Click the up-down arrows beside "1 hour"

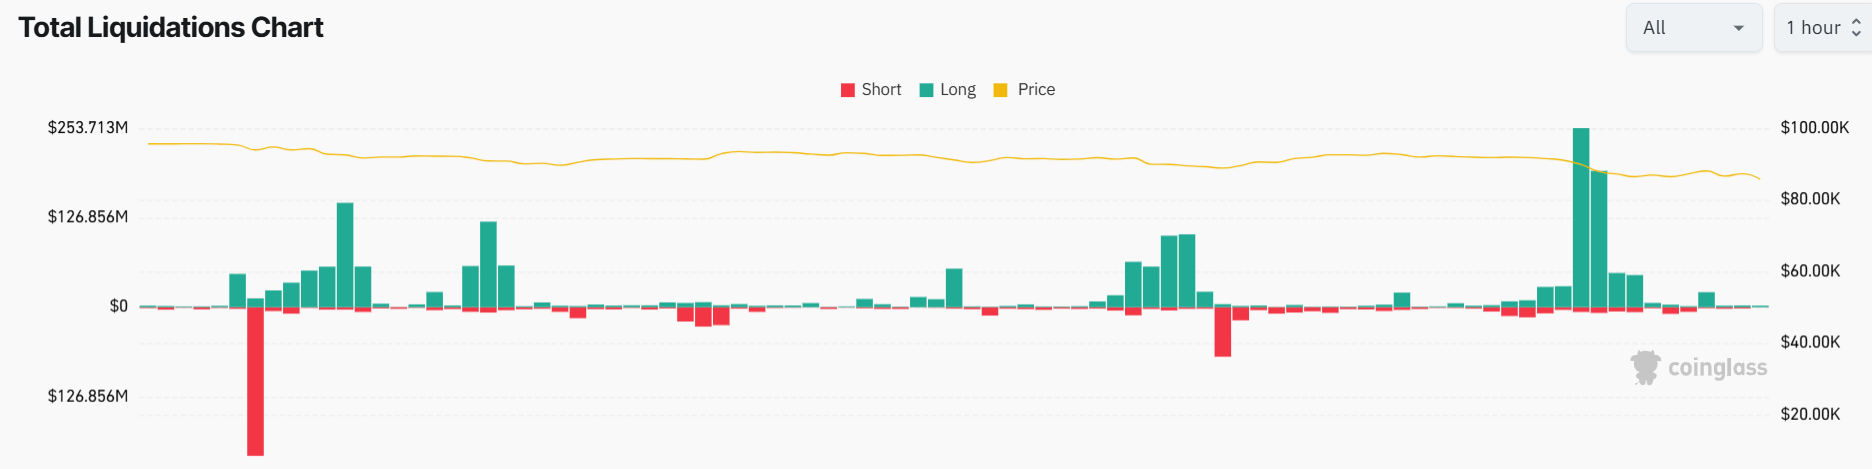pyautogui.click(x=1856, y=28)
